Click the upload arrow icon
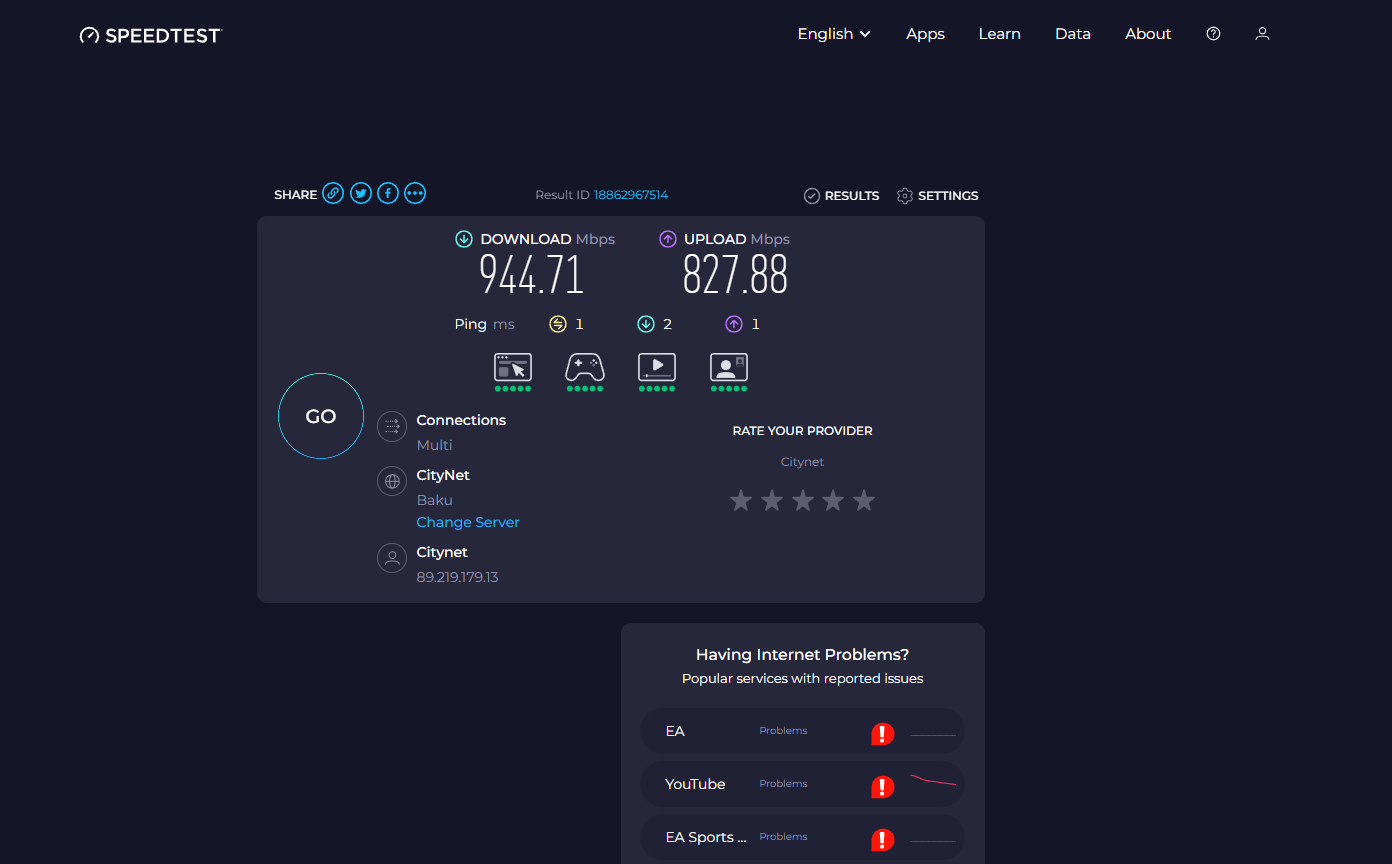1392x864 pixels. pos(668,239)
